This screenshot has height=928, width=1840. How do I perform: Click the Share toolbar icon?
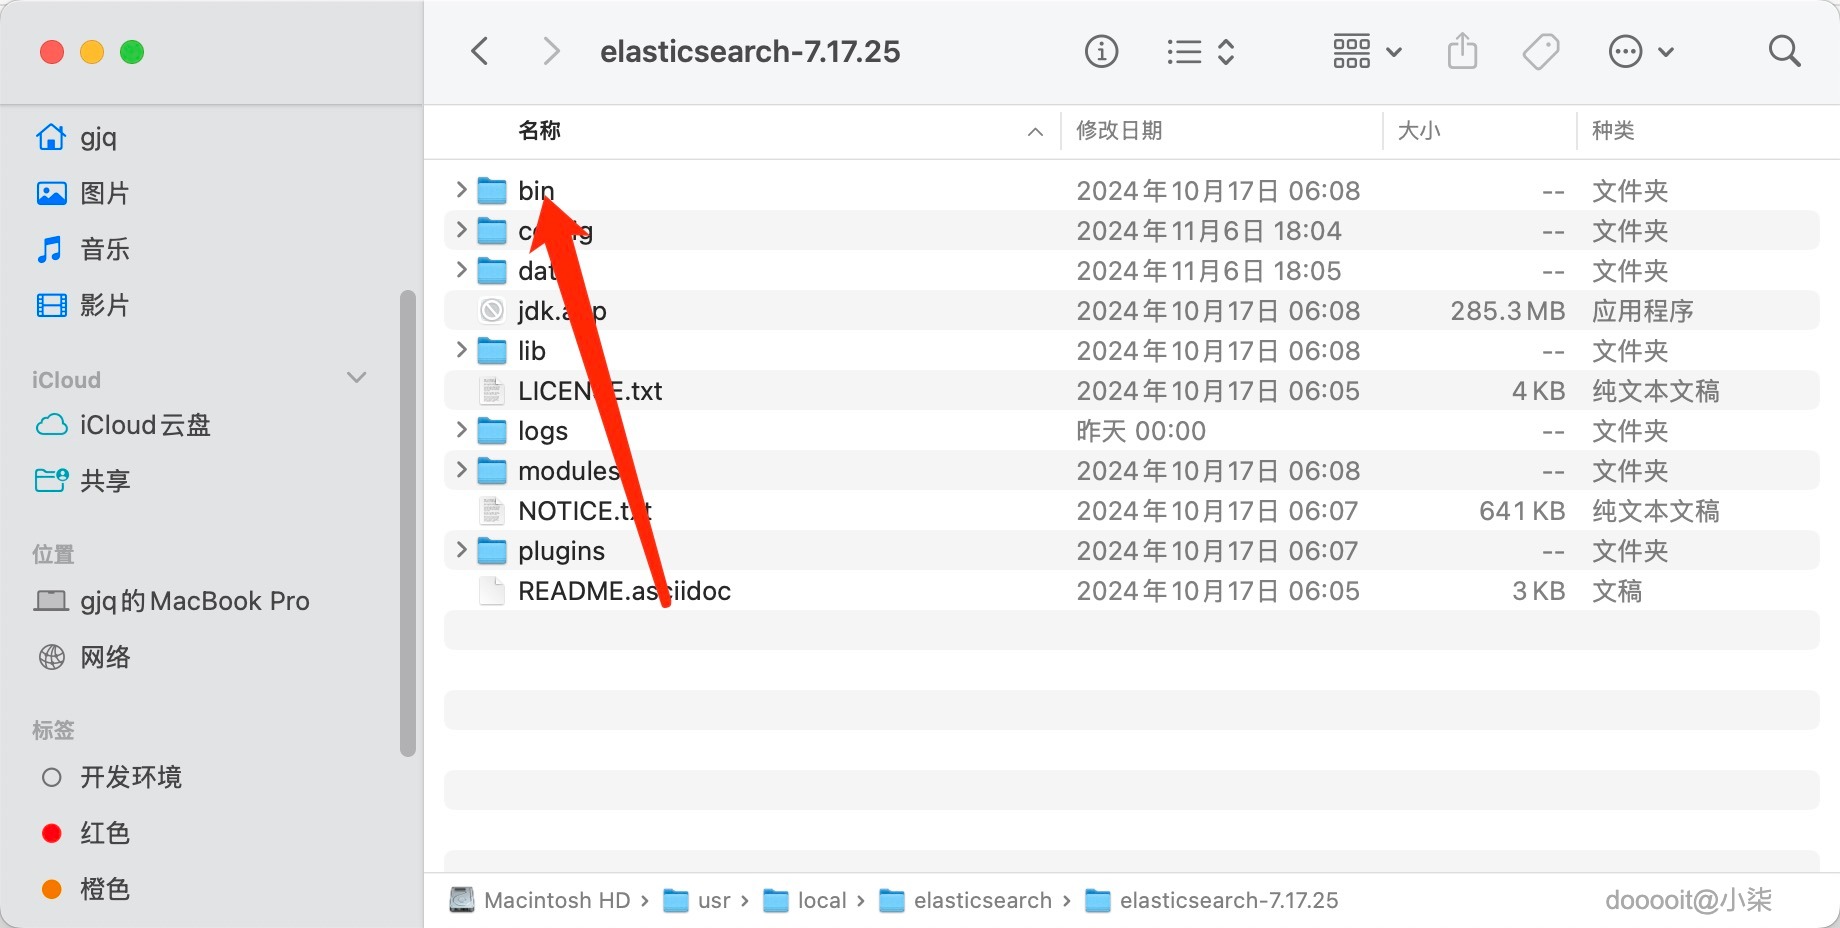[1462, 51]
